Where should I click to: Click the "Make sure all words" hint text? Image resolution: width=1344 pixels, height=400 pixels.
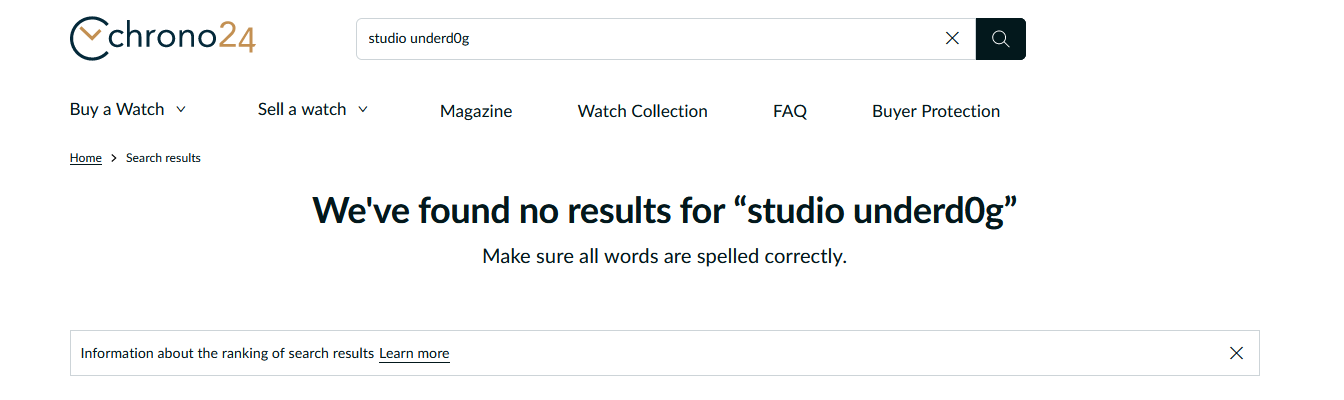point(664,256)
